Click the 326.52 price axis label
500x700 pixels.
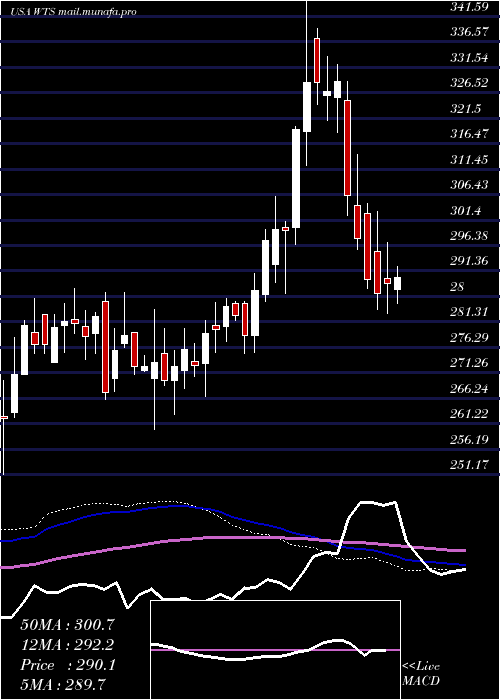(x=467, y=83)
